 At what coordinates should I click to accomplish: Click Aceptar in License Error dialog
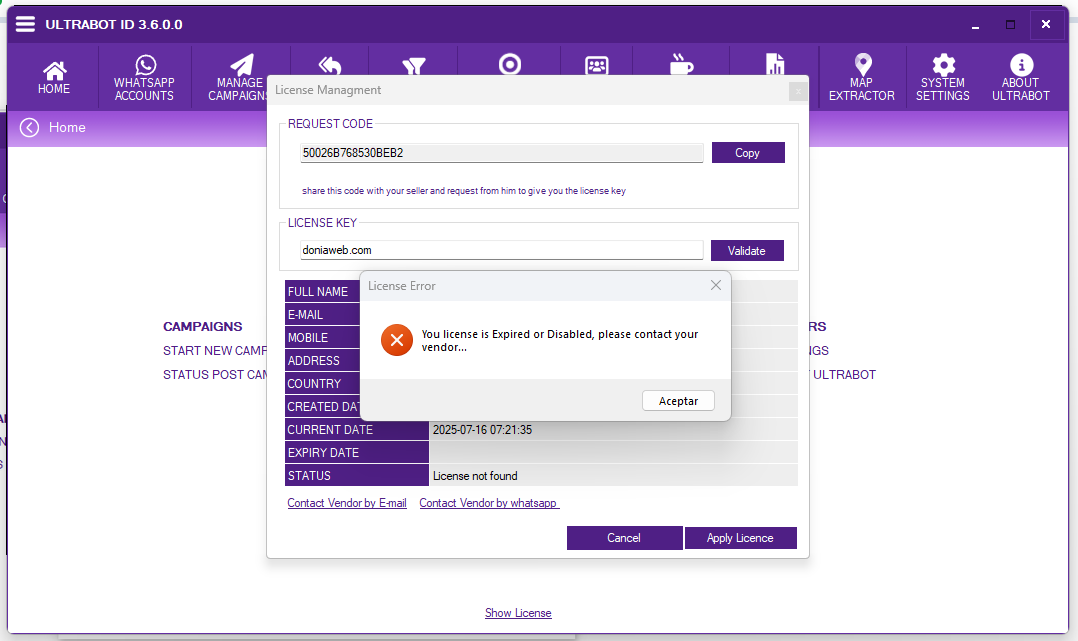point(678,401)
